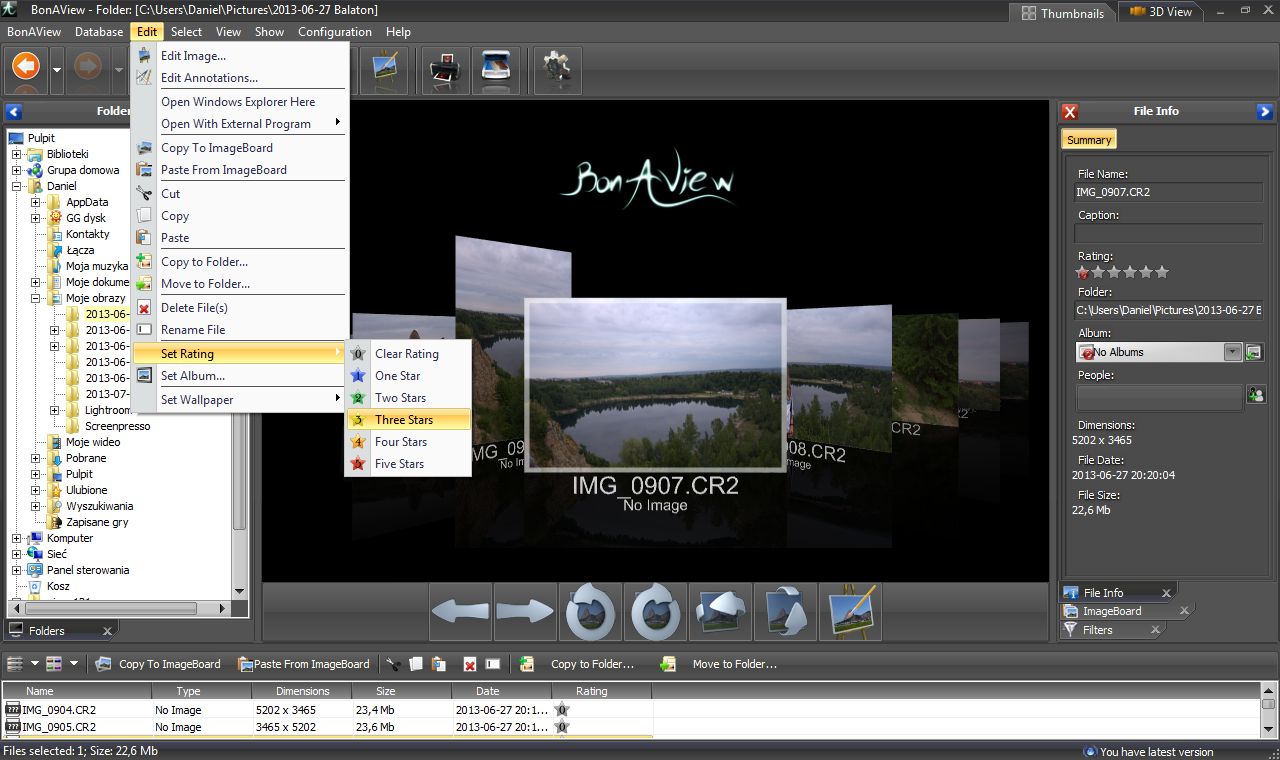1280x760 pixels.
Task: Click the flip horizontal icon below the viewer
Action: (x=720, y=611)
